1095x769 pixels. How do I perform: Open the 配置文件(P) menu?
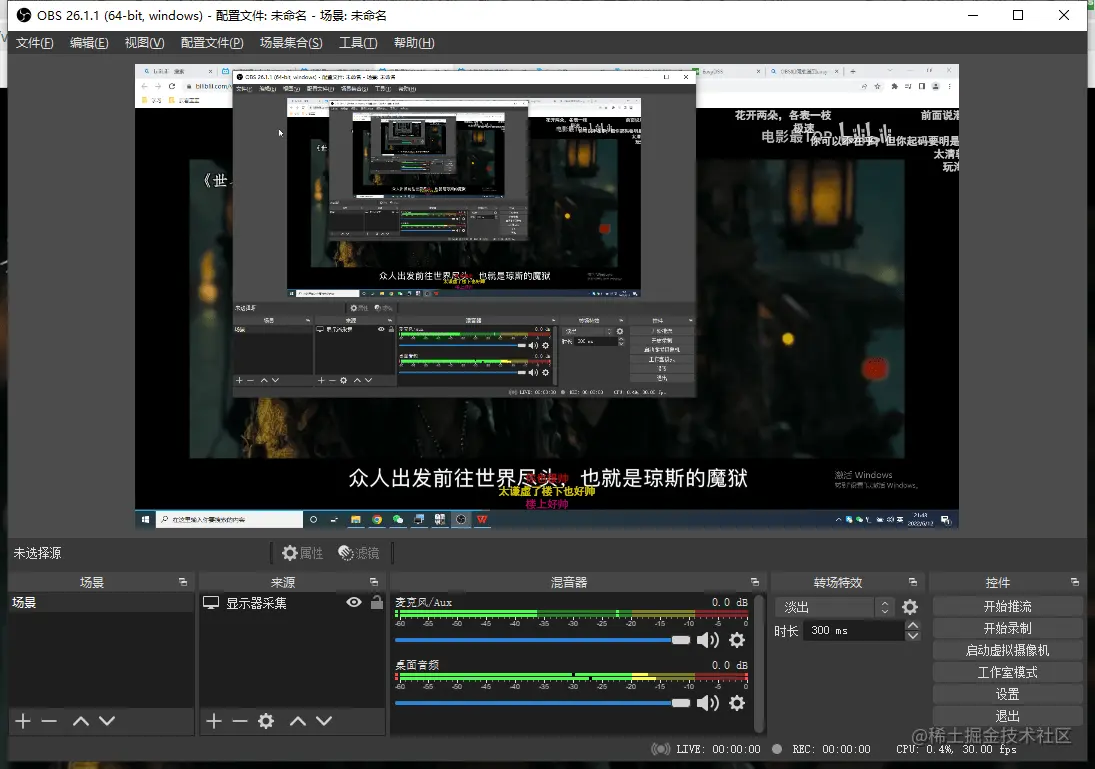pyautogui.click(x=212, y=43)
